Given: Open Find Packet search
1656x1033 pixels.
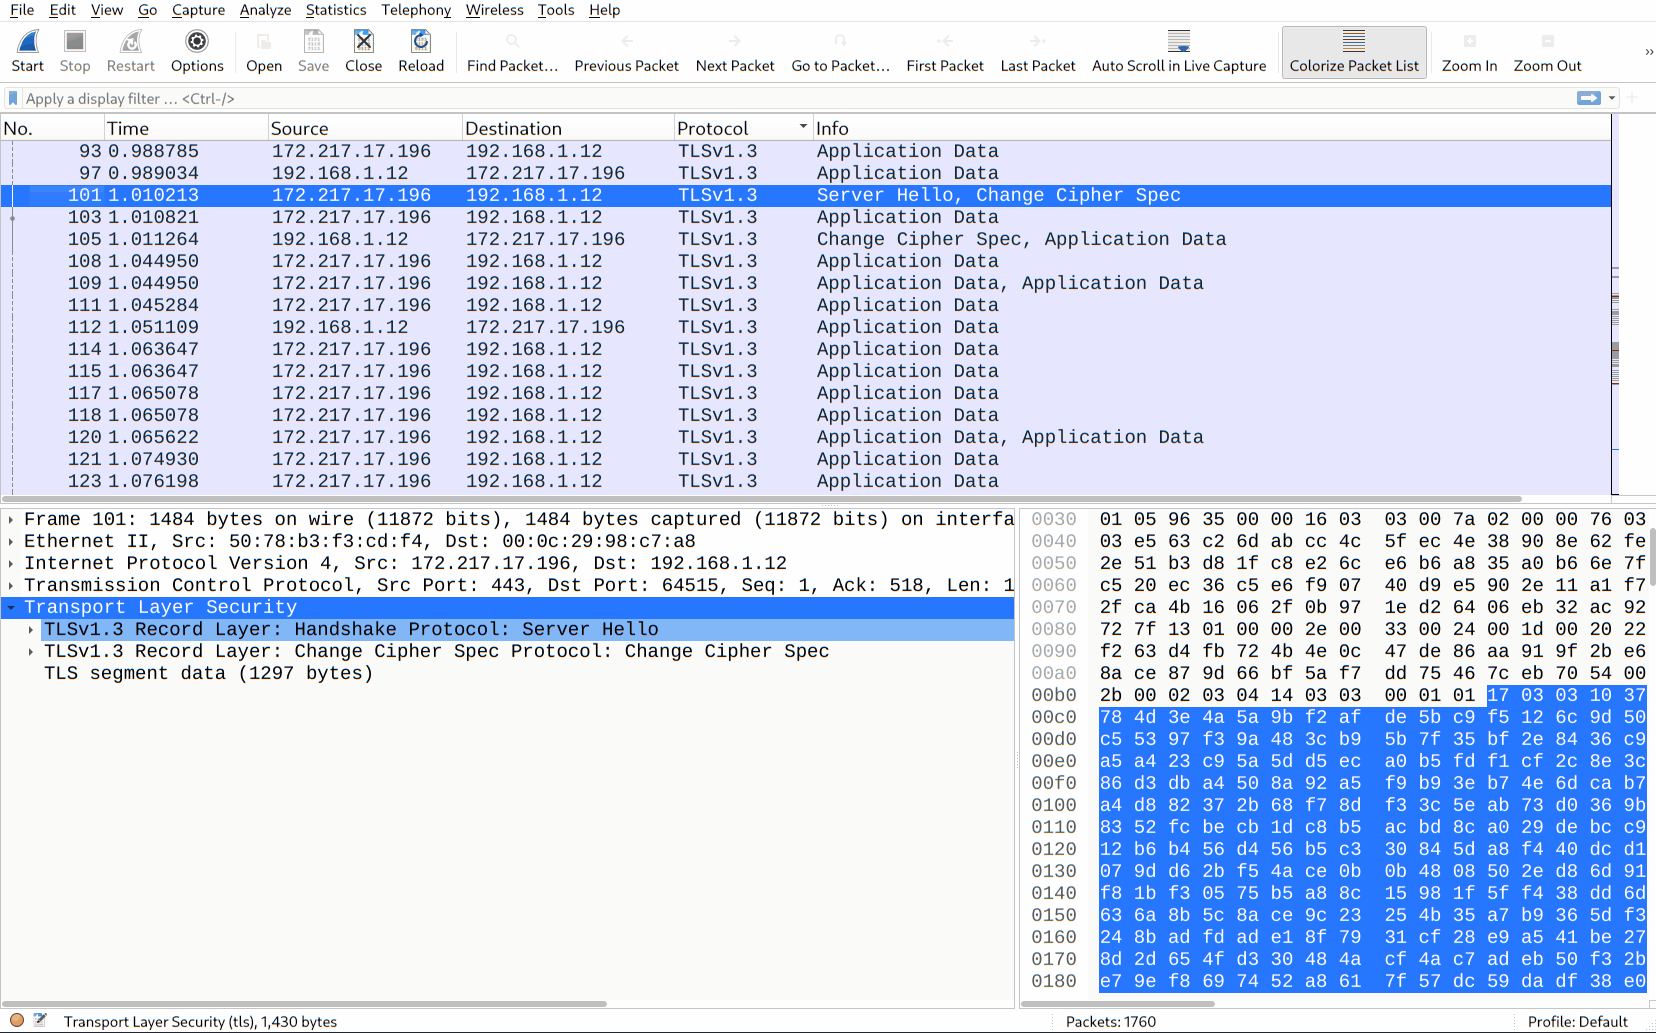Looking at the screenshot, I should point(512,51).
